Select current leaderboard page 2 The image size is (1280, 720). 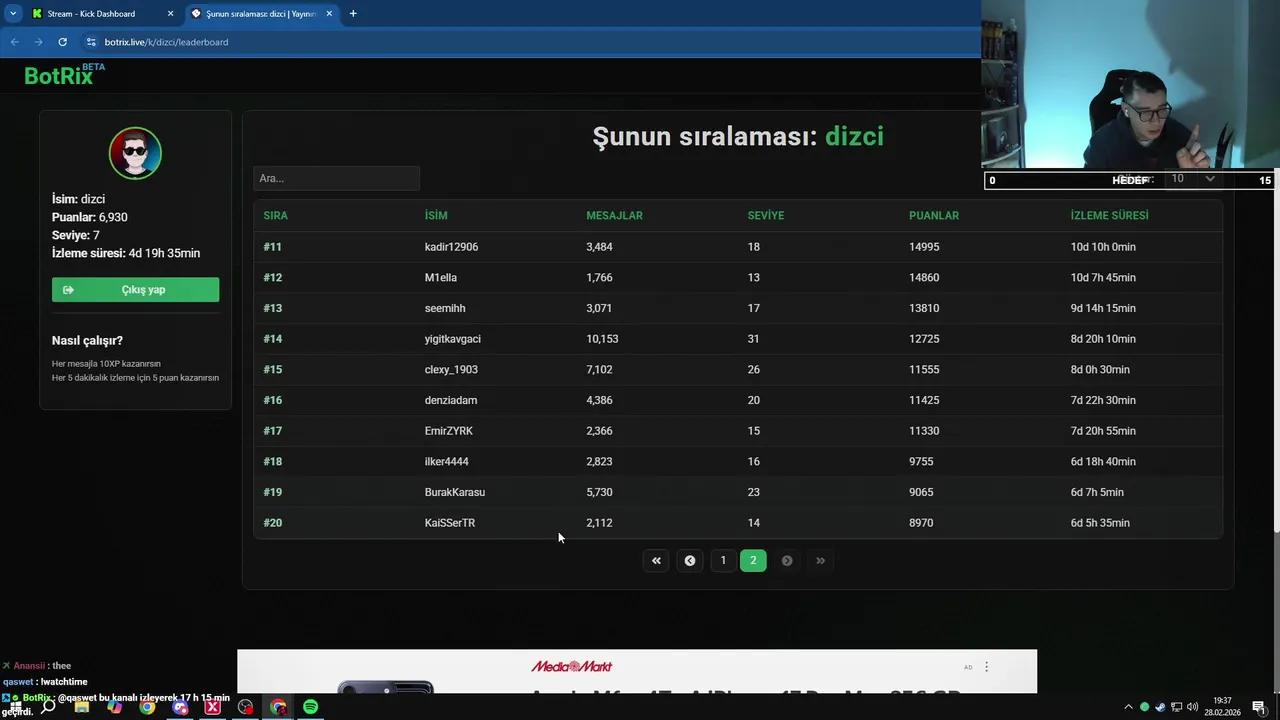click(753, 560)
